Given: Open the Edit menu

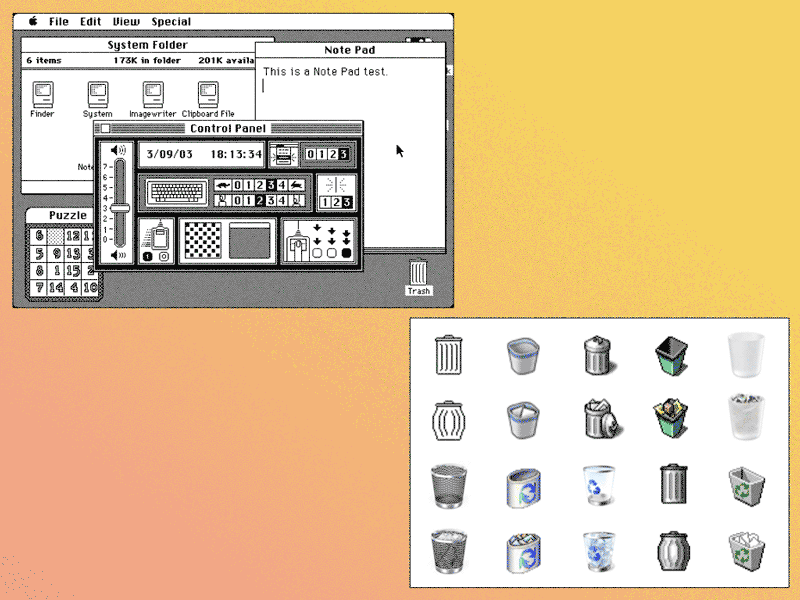Looking at the screenshot, I should pos(91,21).
